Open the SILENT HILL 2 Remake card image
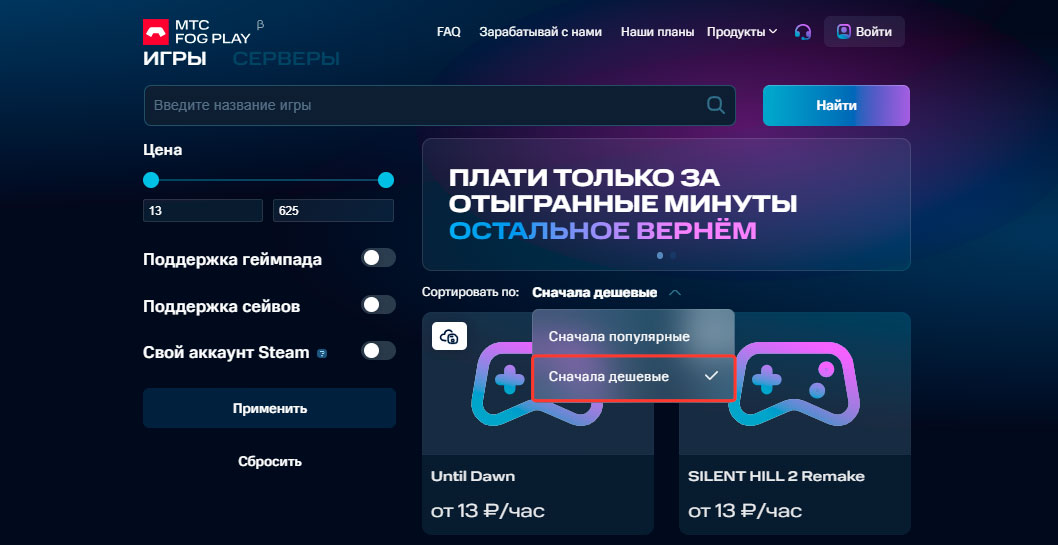1058x545 pixels. [795, 384]
